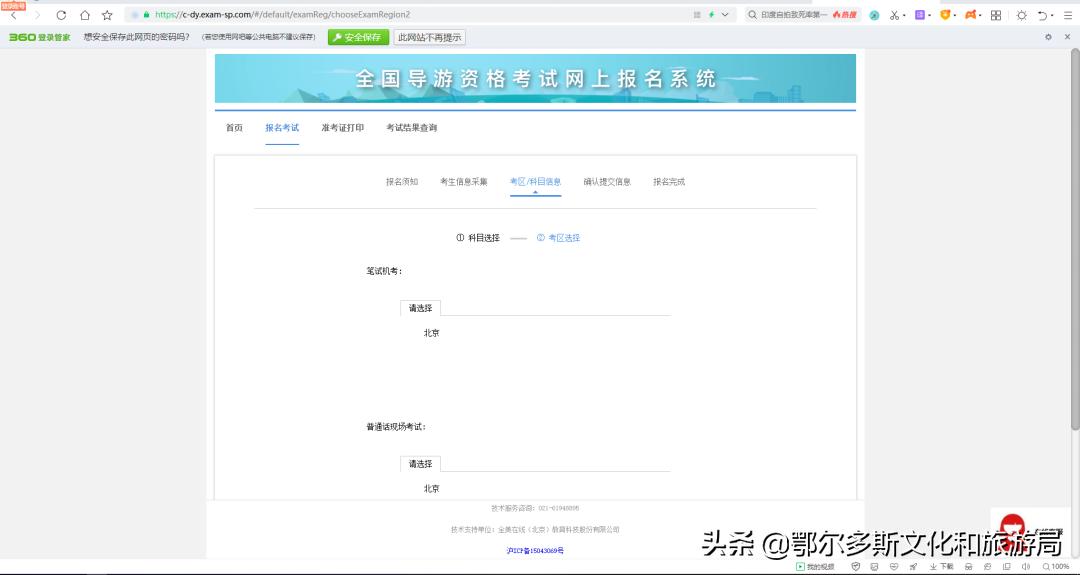Expand dropdown arrow beside undo icon
The image size is (1080, 575).
tap(1052, 15)
